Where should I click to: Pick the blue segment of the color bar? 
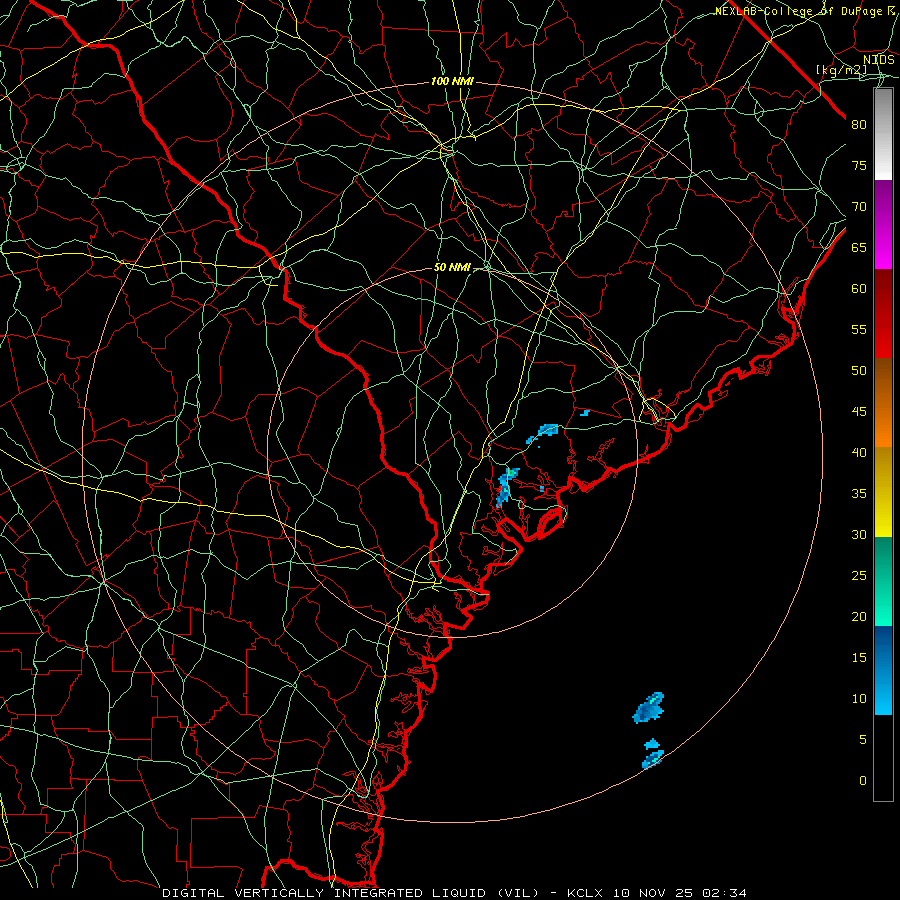coord(883,670)
